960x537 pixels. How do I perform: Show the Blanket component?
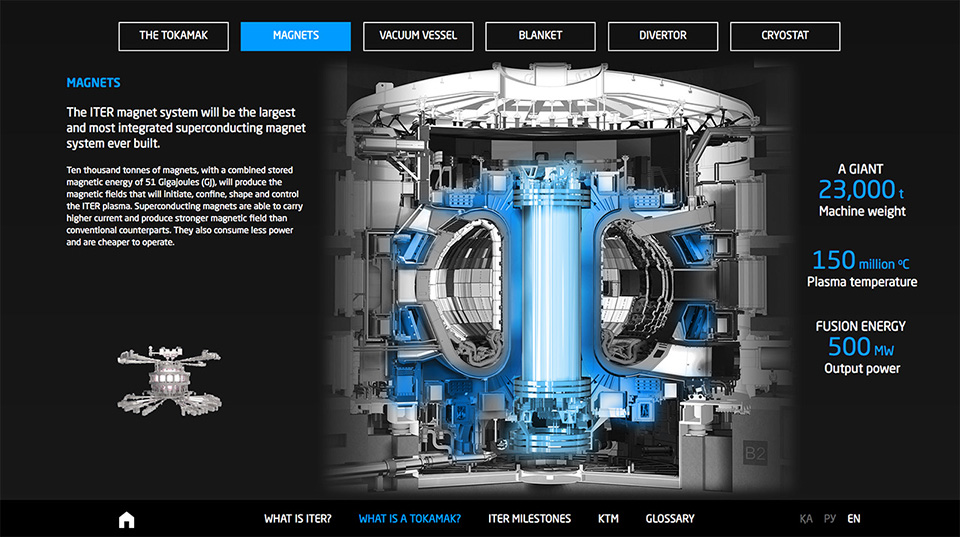(x=541, y=36)
